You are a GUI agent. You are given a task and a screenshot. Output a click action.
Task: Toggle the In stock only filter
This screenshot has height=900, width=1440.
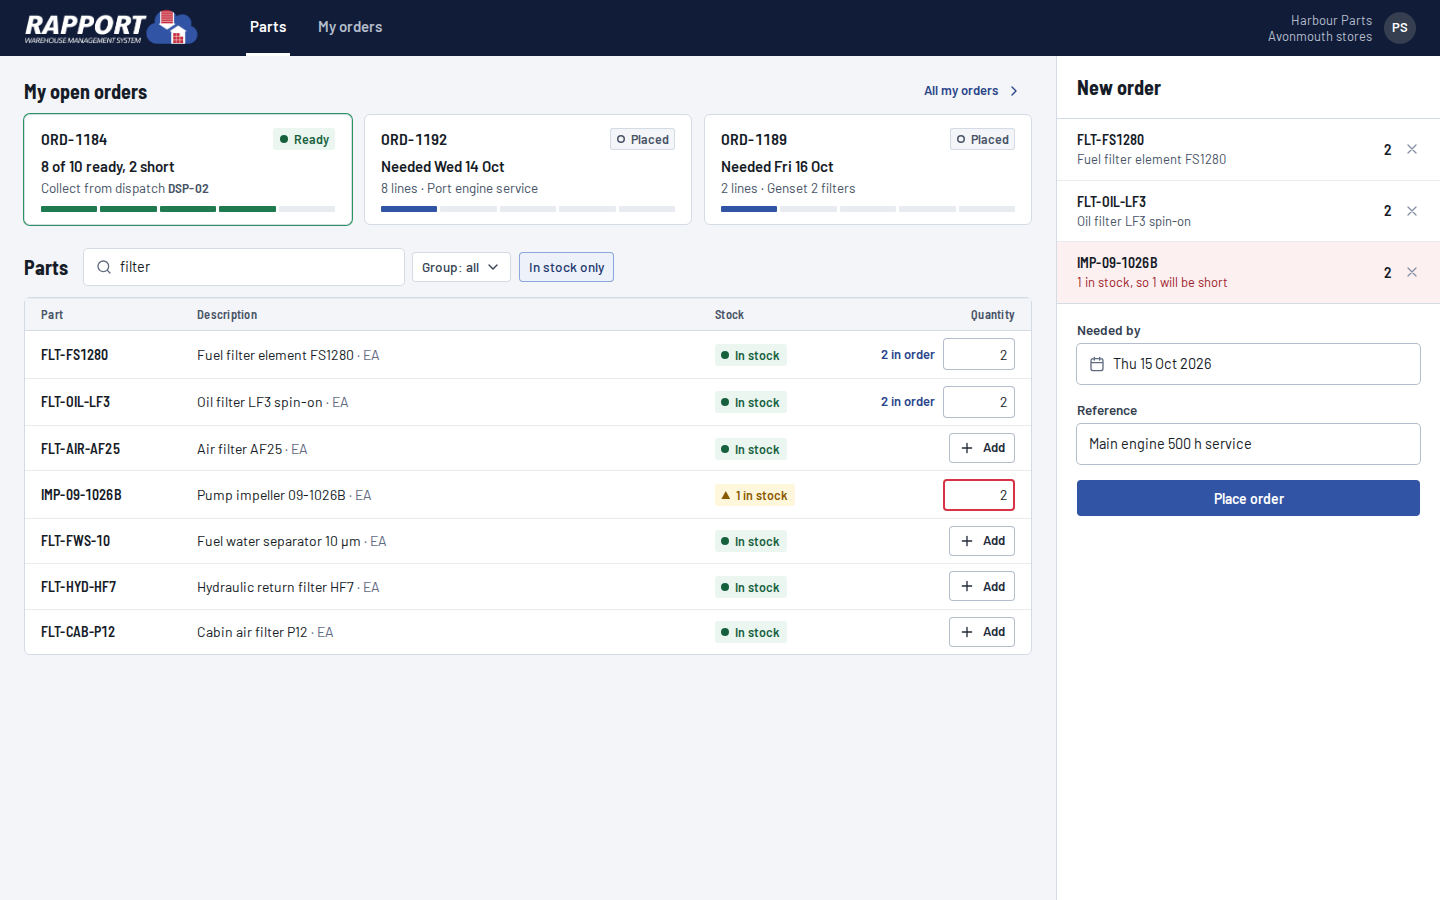pyautogui.click(x=566, y=267)
